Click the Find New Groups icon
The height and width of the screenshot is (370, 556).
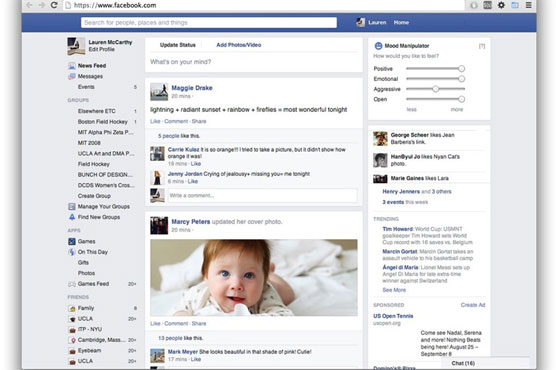pyautogui.click(x=72, y=217)
